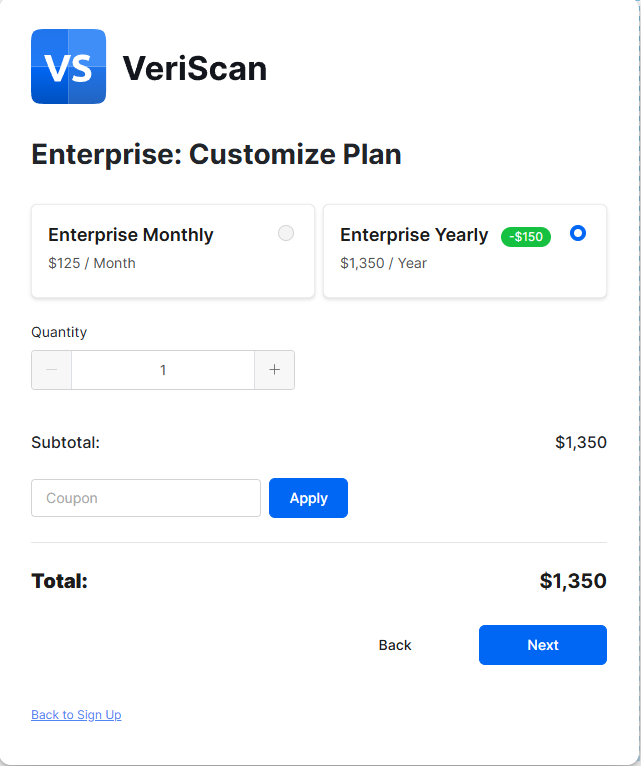Click the bold Total amount value
The width and height of the screenshot is (641, 766).
(572, 581)
